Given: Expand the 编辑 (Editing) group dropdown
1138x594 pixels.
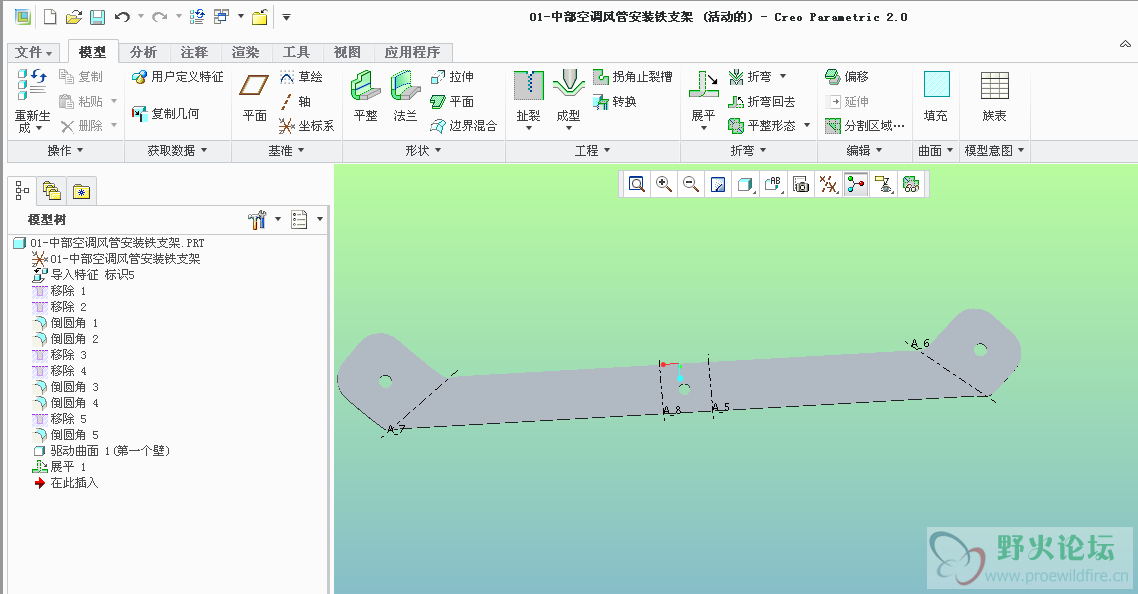Looking at the screenshot, I should 864,150.
